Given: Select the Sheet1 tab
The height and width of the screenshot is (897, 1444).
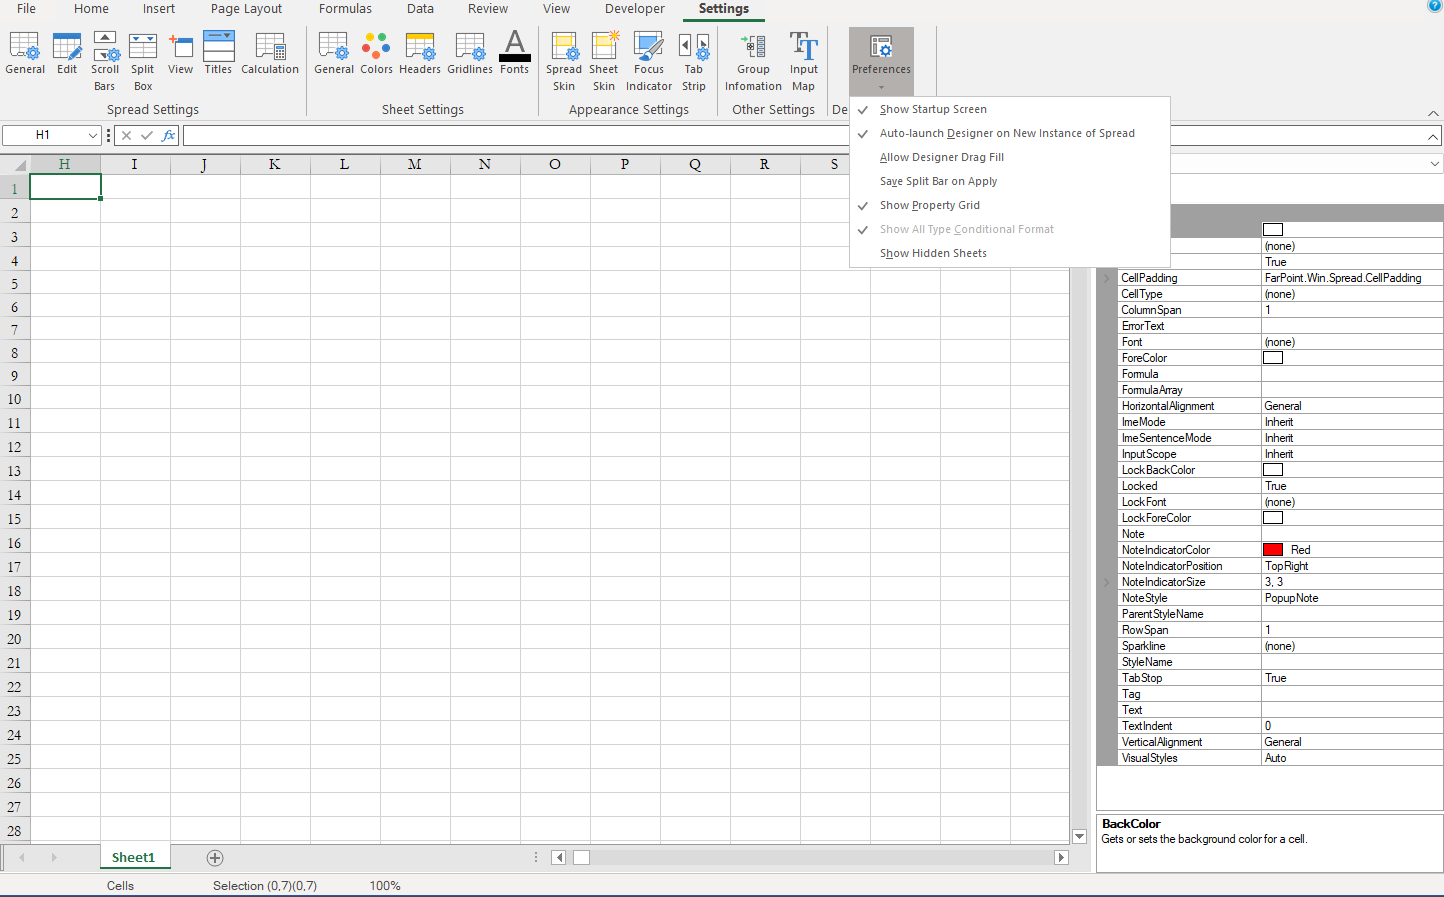Looking at the screenshot, I should coord(133,858).
